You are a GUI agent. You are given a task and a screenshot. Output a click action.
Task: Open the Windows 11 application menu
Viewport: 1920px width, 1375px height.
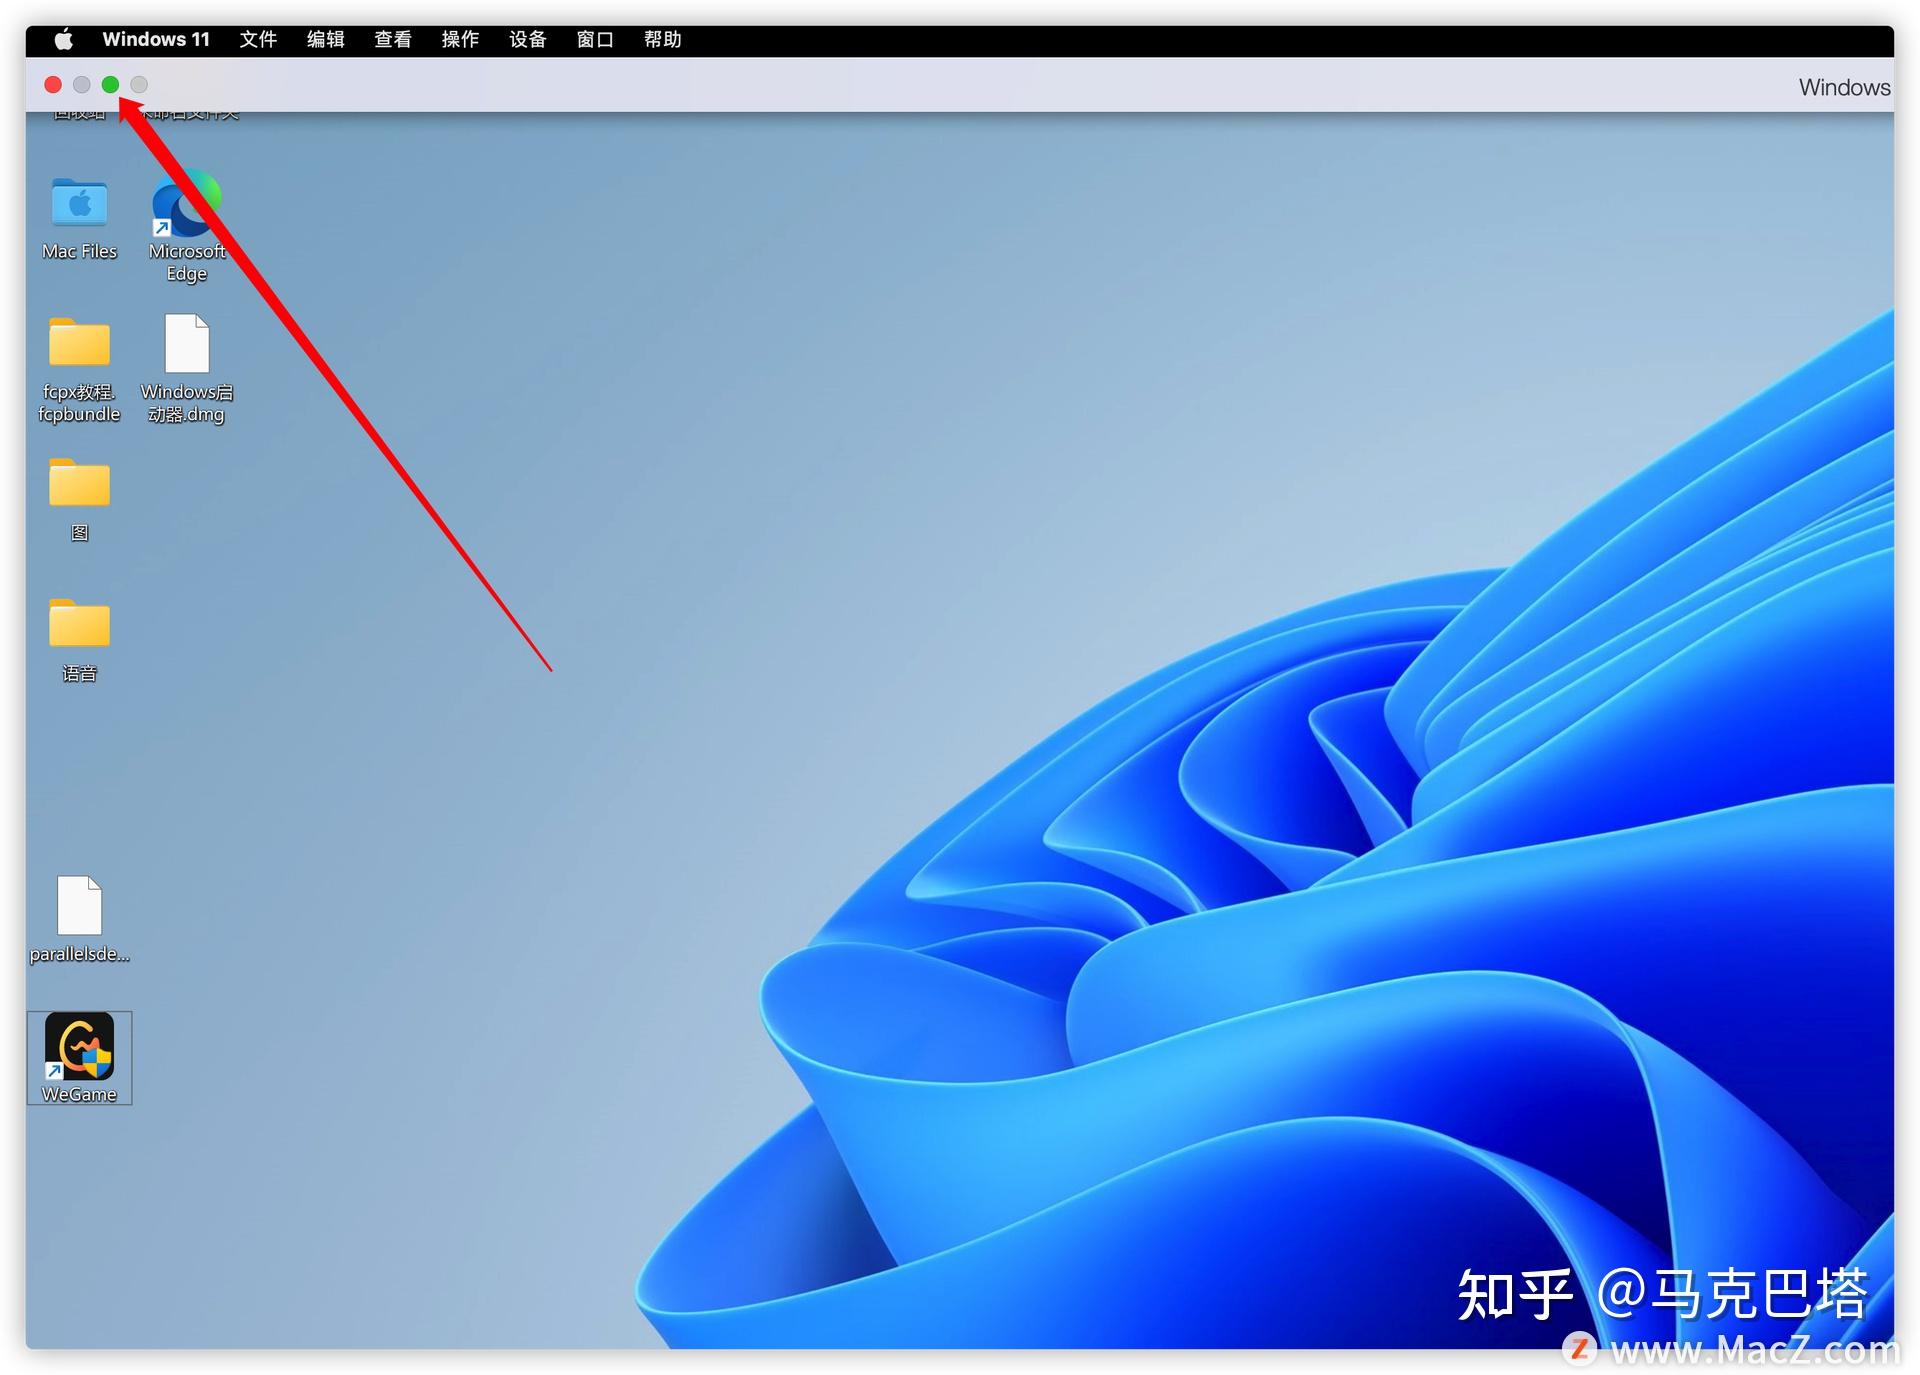tap(156, 39)
